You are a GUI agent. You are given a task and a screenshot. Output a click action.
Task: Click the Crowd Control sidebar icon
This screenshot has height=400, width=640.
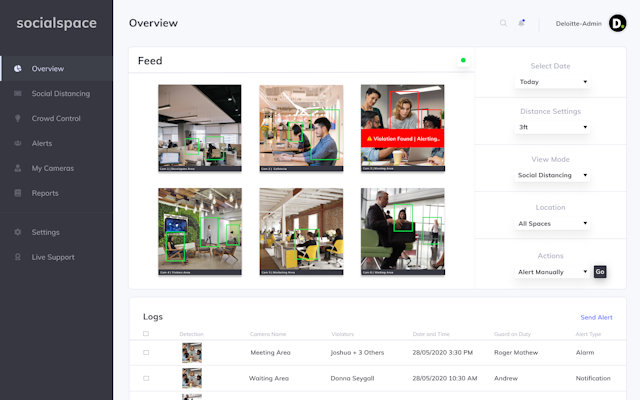point(18,119)
